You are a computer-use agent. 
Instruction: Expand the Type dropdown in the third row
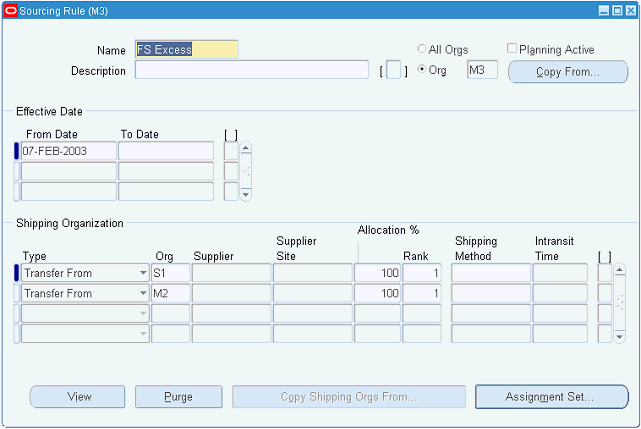pos(143,314)
